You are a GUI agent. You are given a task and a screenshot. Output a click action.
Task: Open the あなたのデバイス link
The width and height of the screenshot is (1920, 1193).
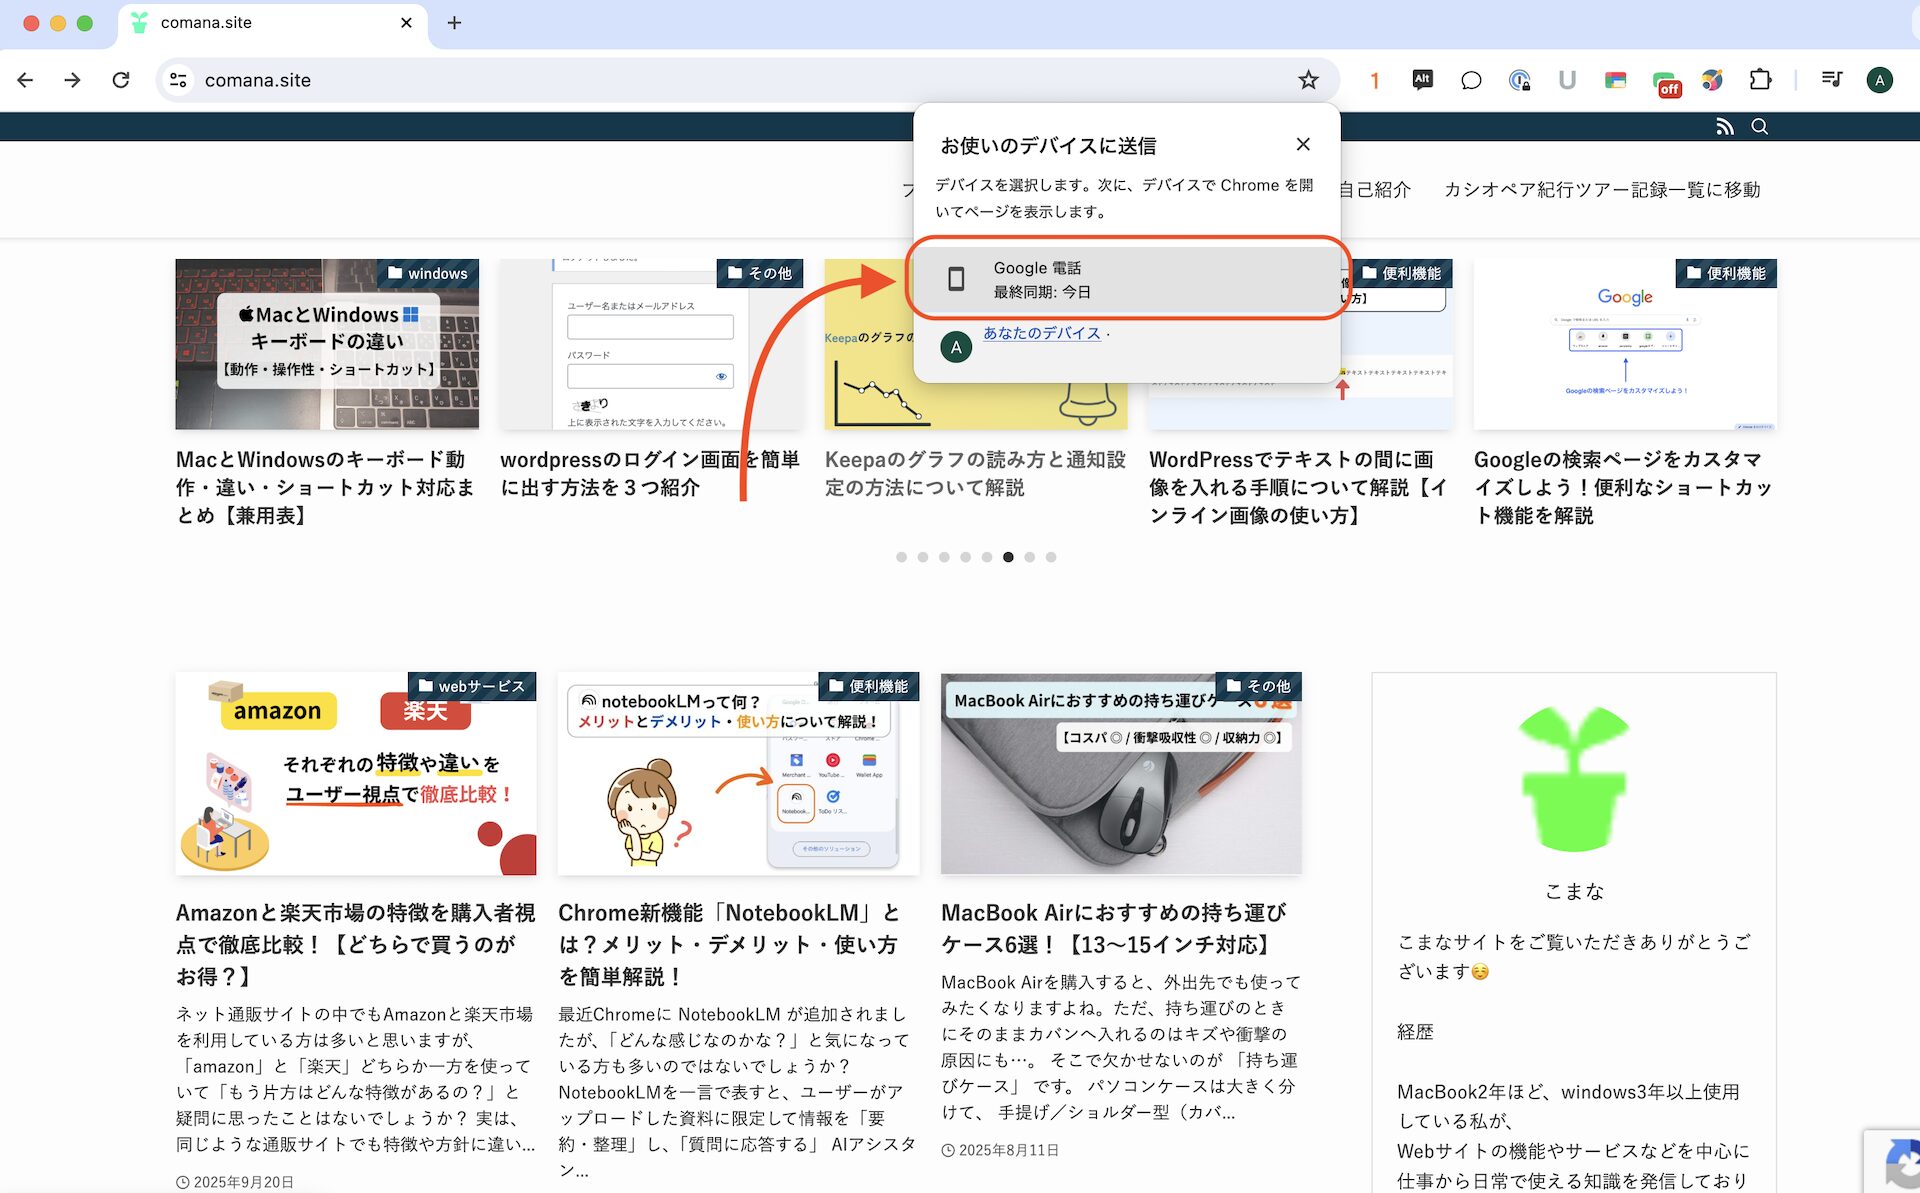(1041, 333)
